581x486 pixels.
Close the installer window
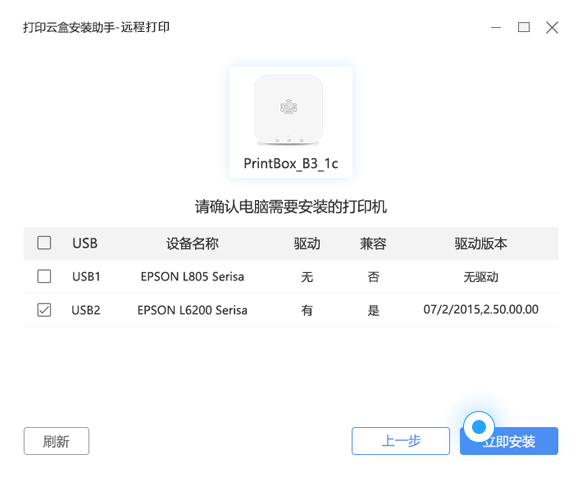point(552,27)
